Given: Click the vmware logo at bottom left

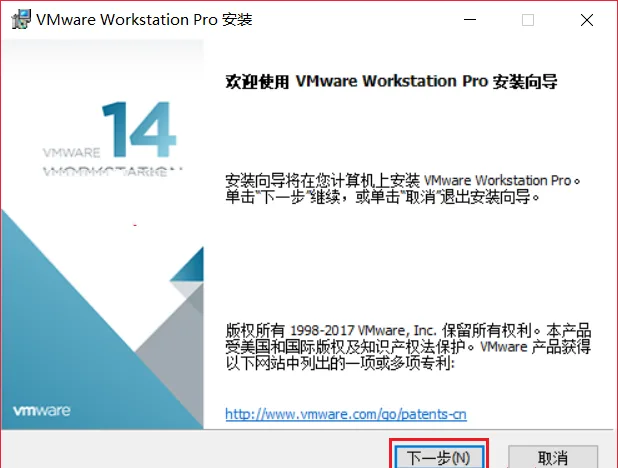Looking at the screenshot, I should (x=42, y=410).
